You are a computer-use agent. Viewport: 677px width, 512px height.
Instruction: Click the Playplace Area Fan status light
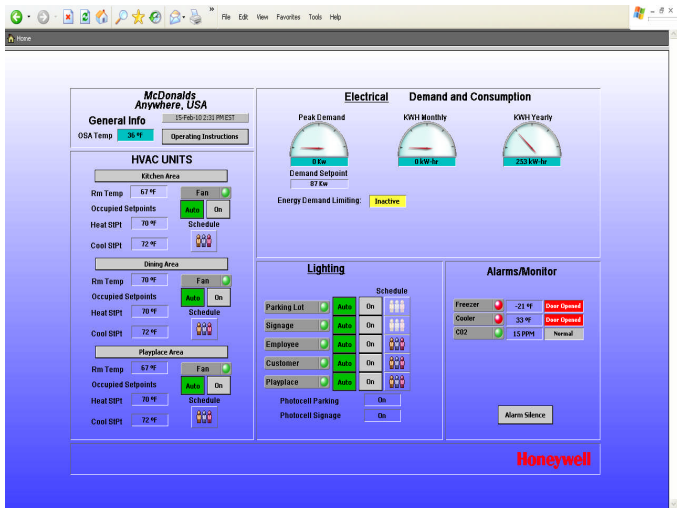click(226, 369)
